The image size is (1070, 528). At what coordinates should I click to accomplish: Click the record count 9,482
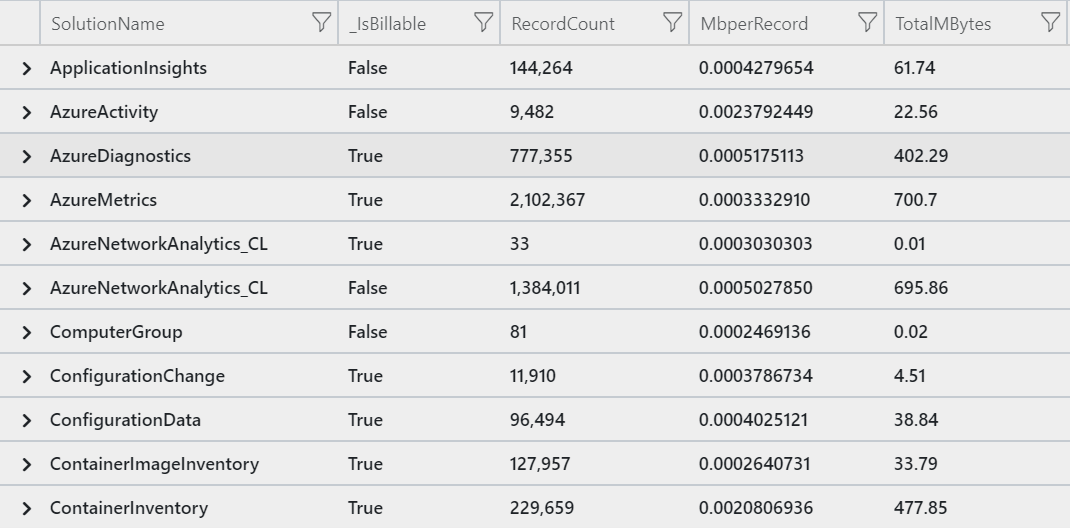(x=532, y=112)
